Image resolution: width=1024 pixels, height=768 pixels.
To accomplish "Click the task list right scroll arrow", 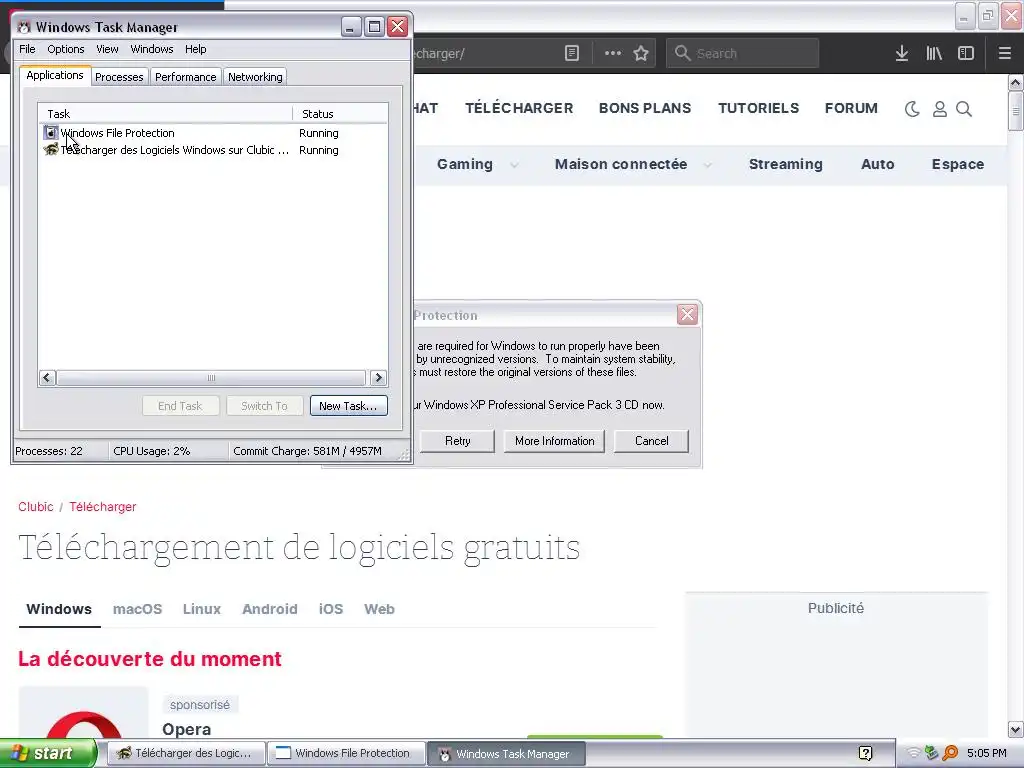I will click(378, 377).
